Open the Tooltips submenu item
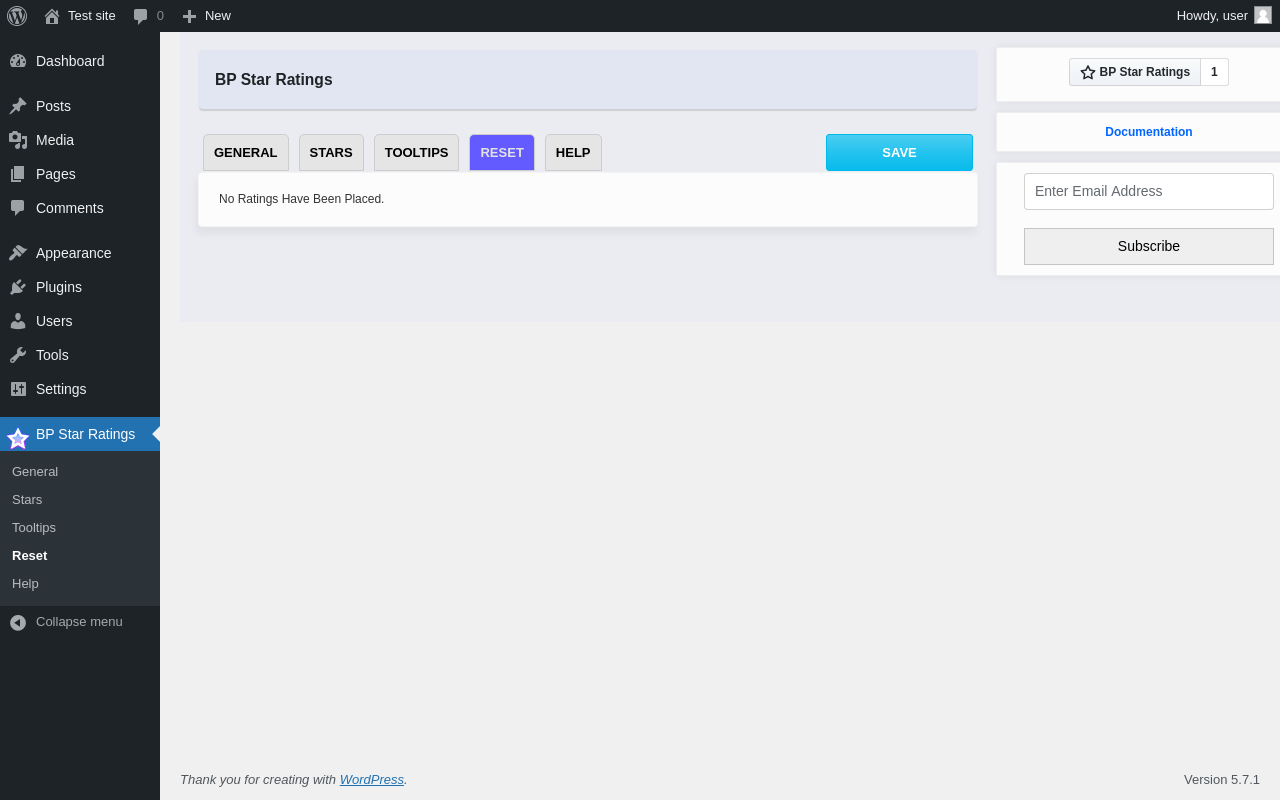This screenshot has height=800, width=1280. tap(34, 527)
